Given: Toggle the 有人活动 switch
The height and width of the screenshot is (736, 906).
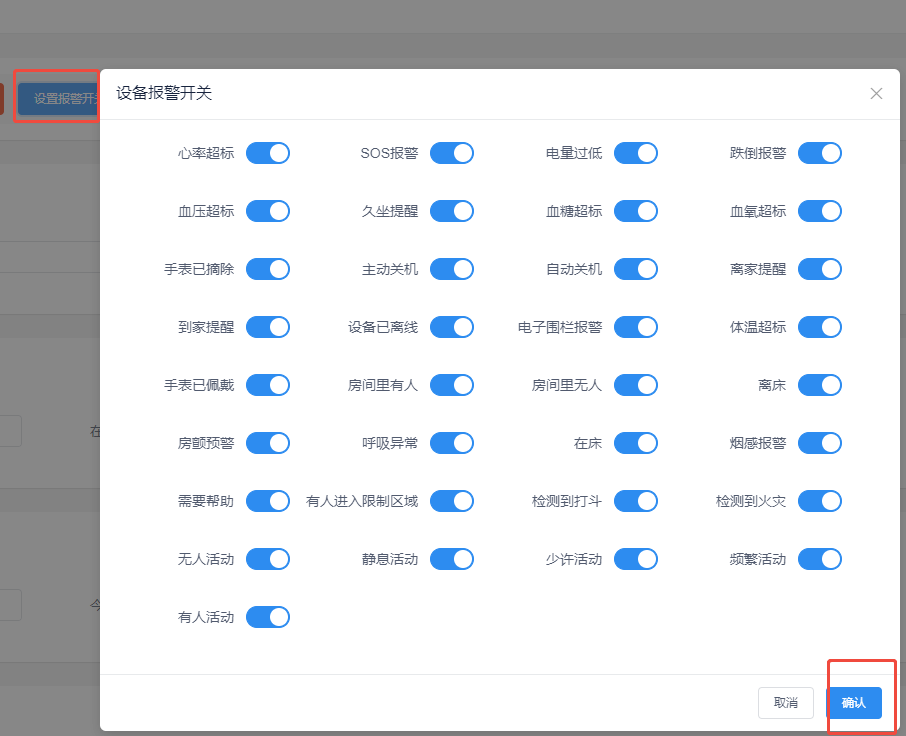Looking at the screenshot, I should tap(268, 617).
